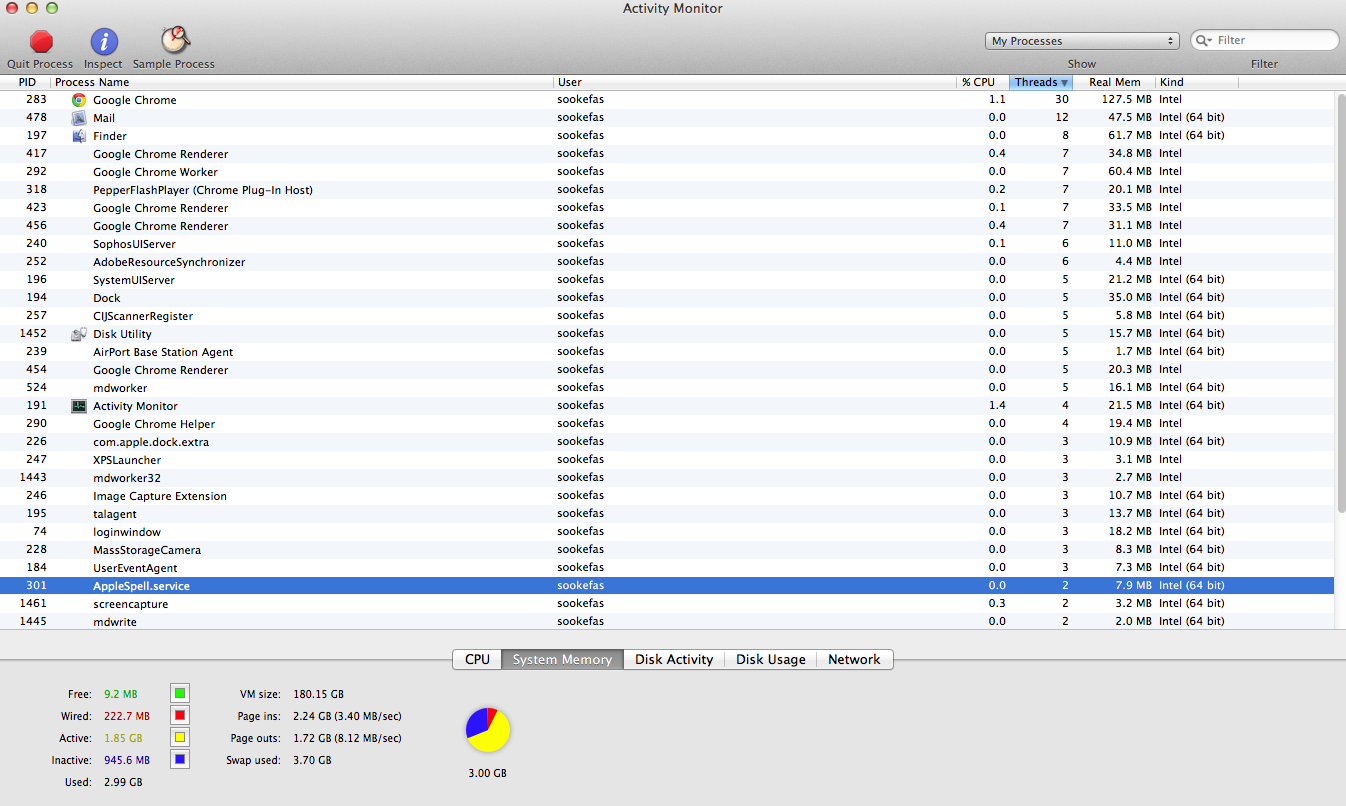This screenshot has height=806, width=1346.
Task: Select the talagent process row
Action: 667,514
